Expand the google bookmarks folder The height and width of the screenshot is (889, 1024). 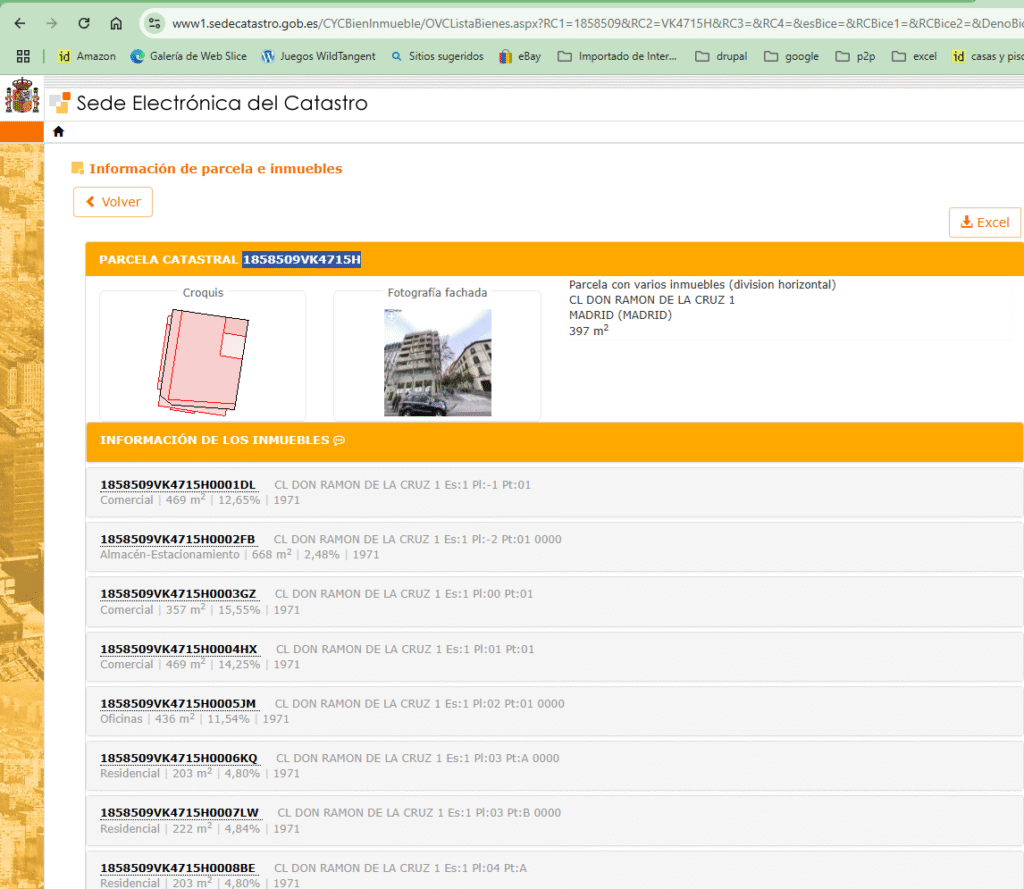coord(791,56)
